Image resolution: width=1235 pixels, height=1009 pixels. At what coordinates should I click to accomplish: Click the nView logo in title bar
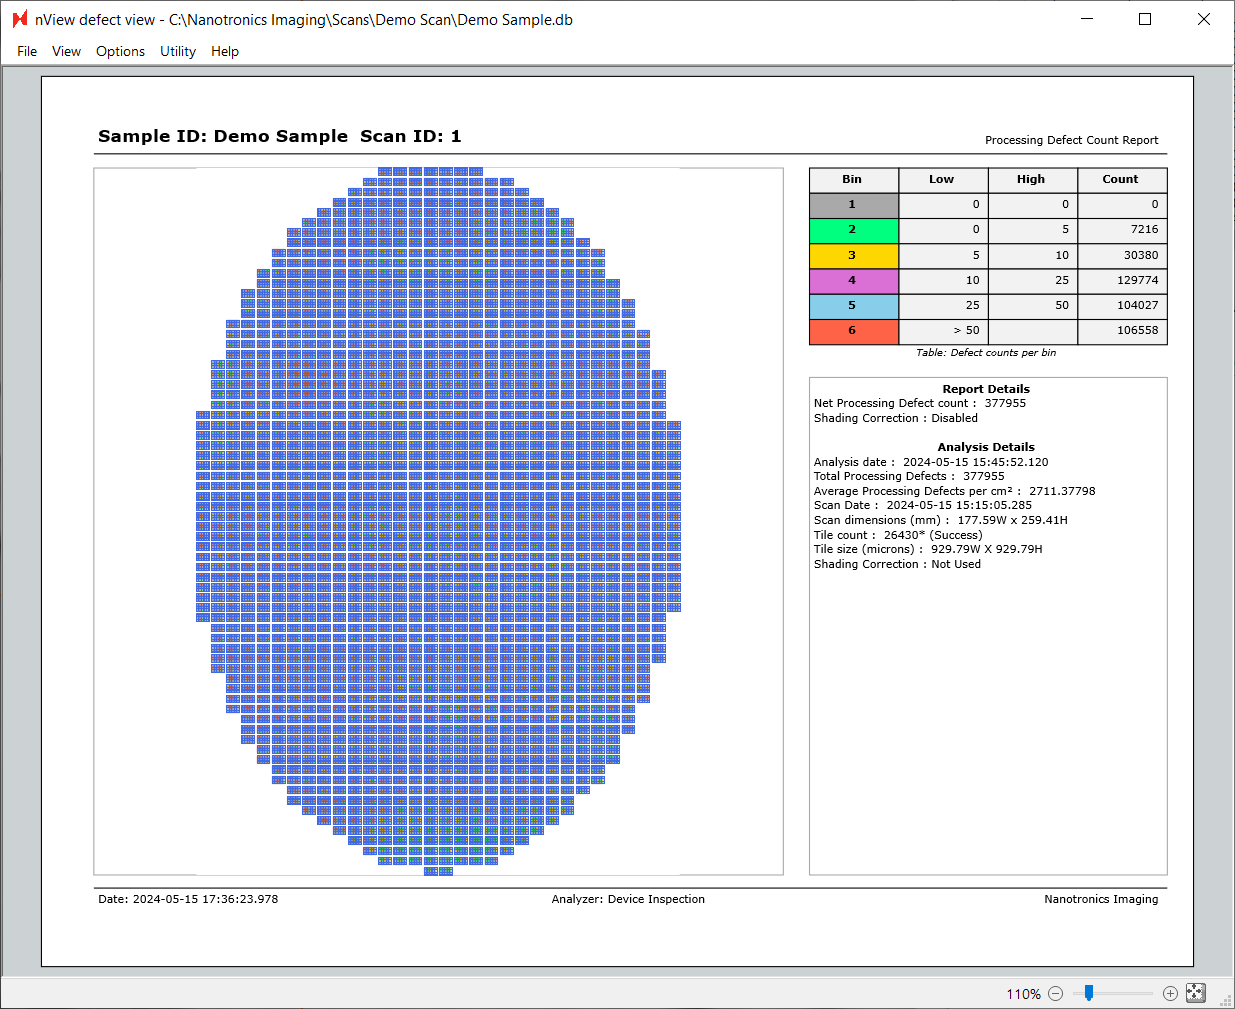[x=19, y=20]
